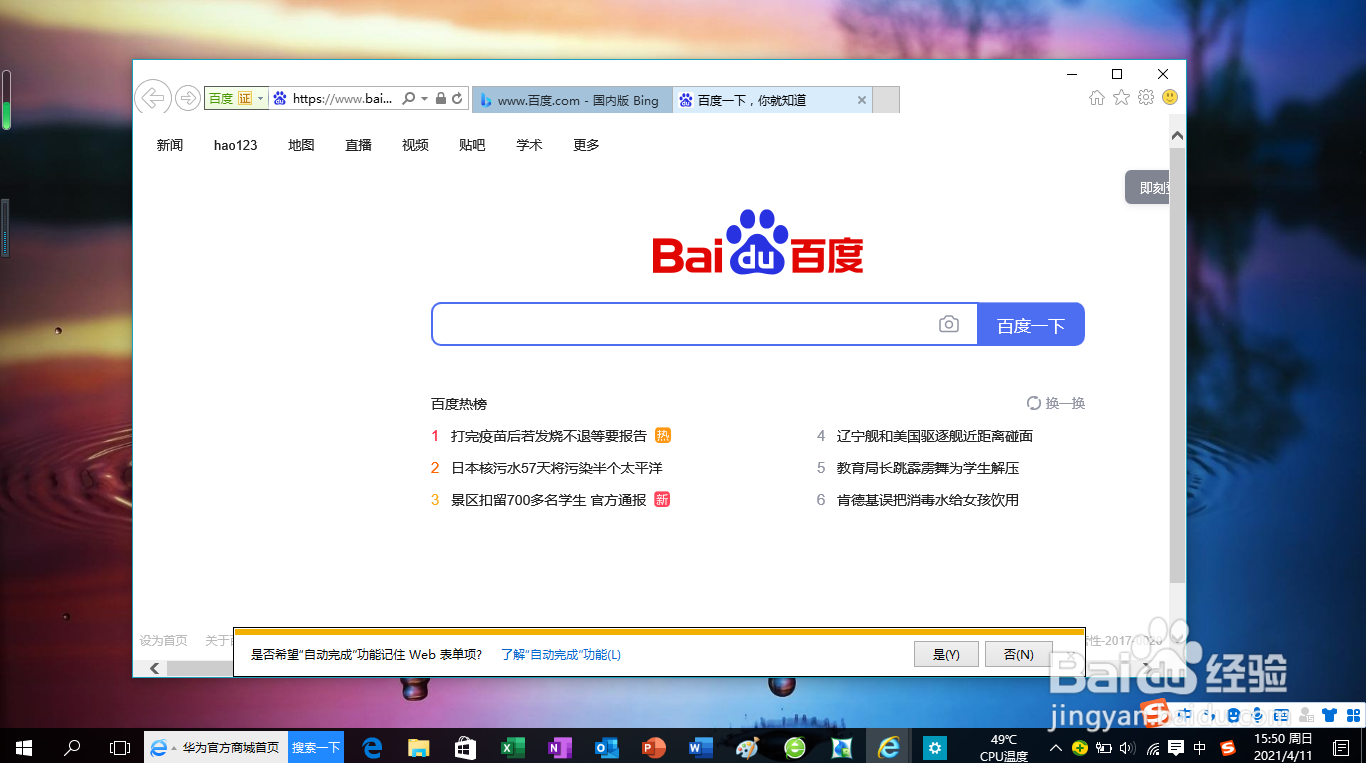Click the 百度一下 search button

click(x=1031, y=324)
